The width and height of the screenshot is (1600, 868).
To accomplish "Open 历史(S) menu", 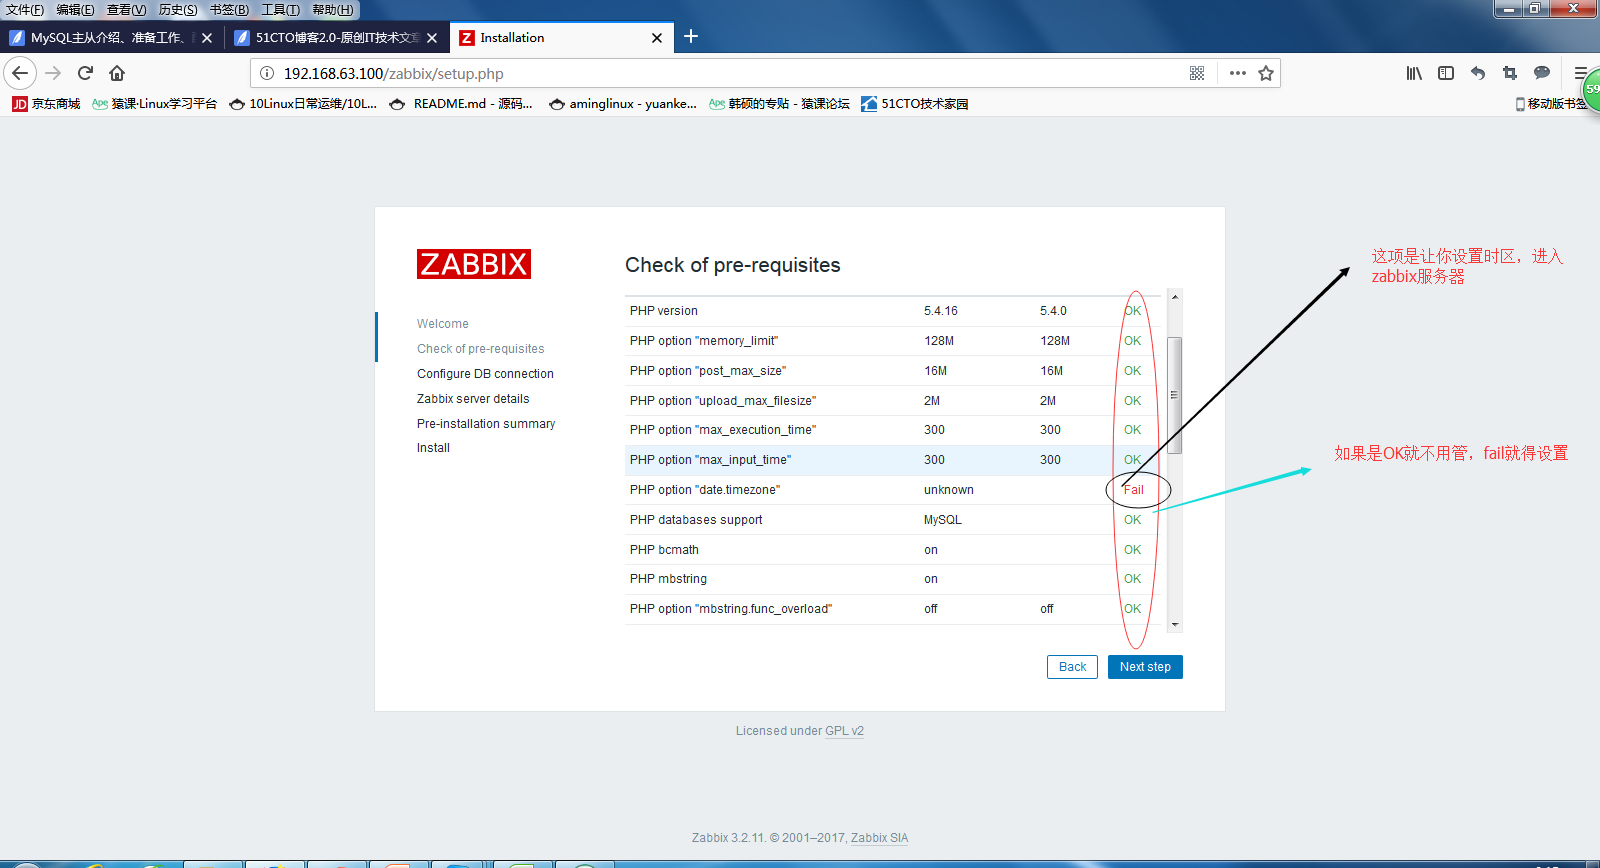I will [x=178, y=10].
